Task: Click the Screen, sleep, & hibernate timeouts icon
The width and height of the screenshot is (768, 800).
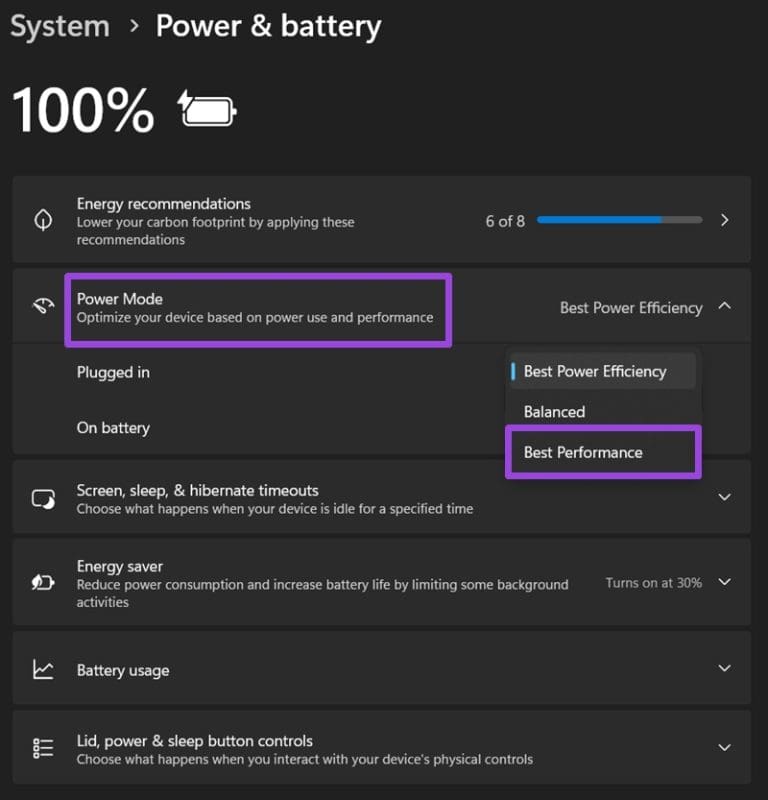Action: [42, 497]
